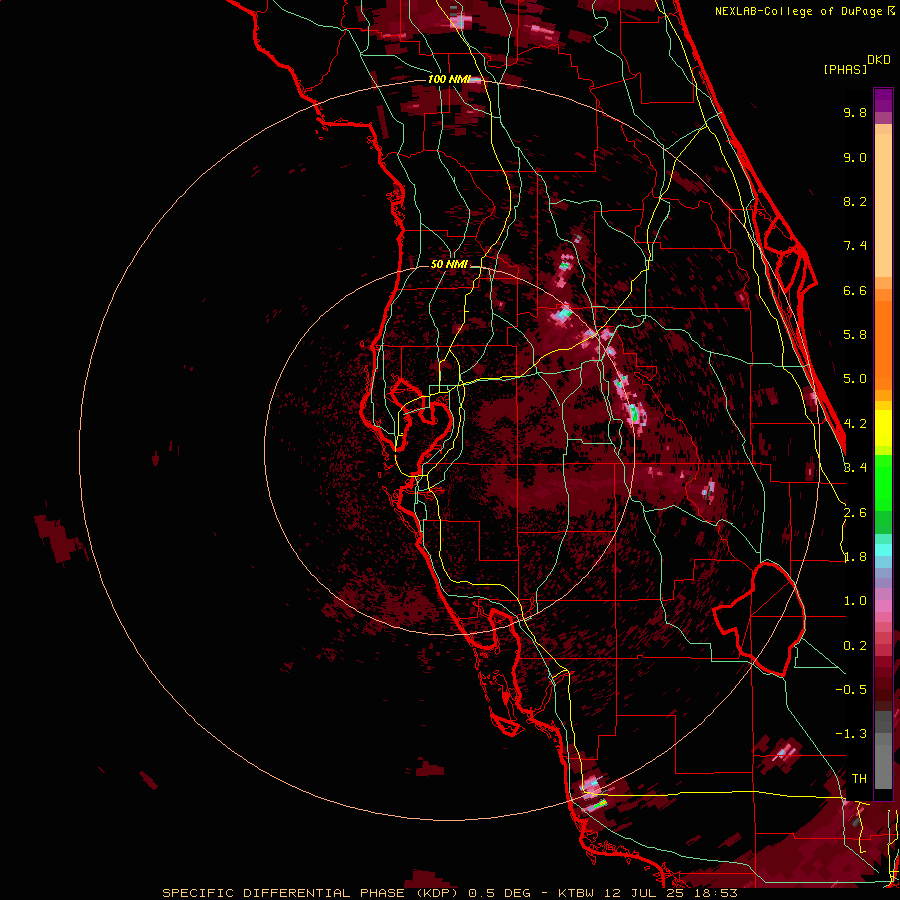Select the 9.0 color scale value
This screenshot has width=900, height=900.
[x=855, y=157]
